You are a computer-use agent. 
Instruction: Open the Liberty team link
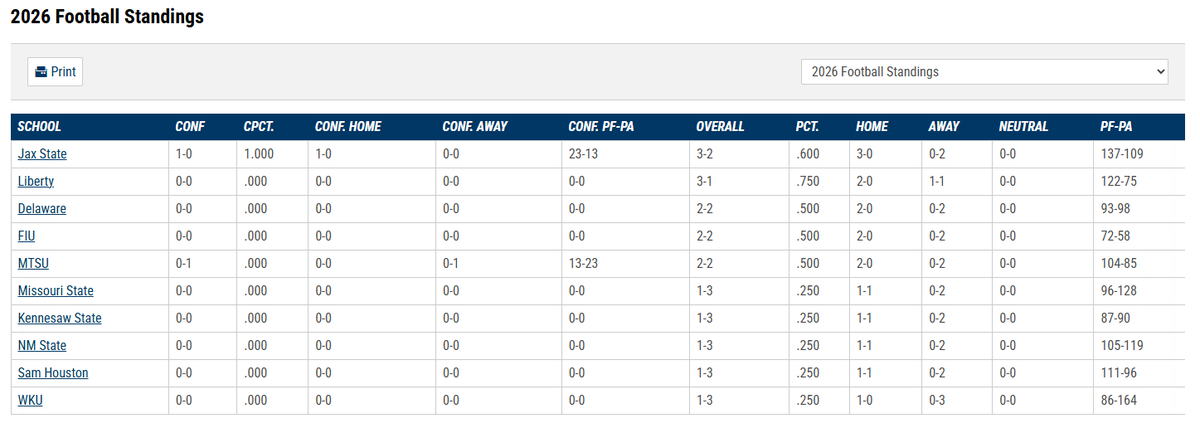pos(36,182)
